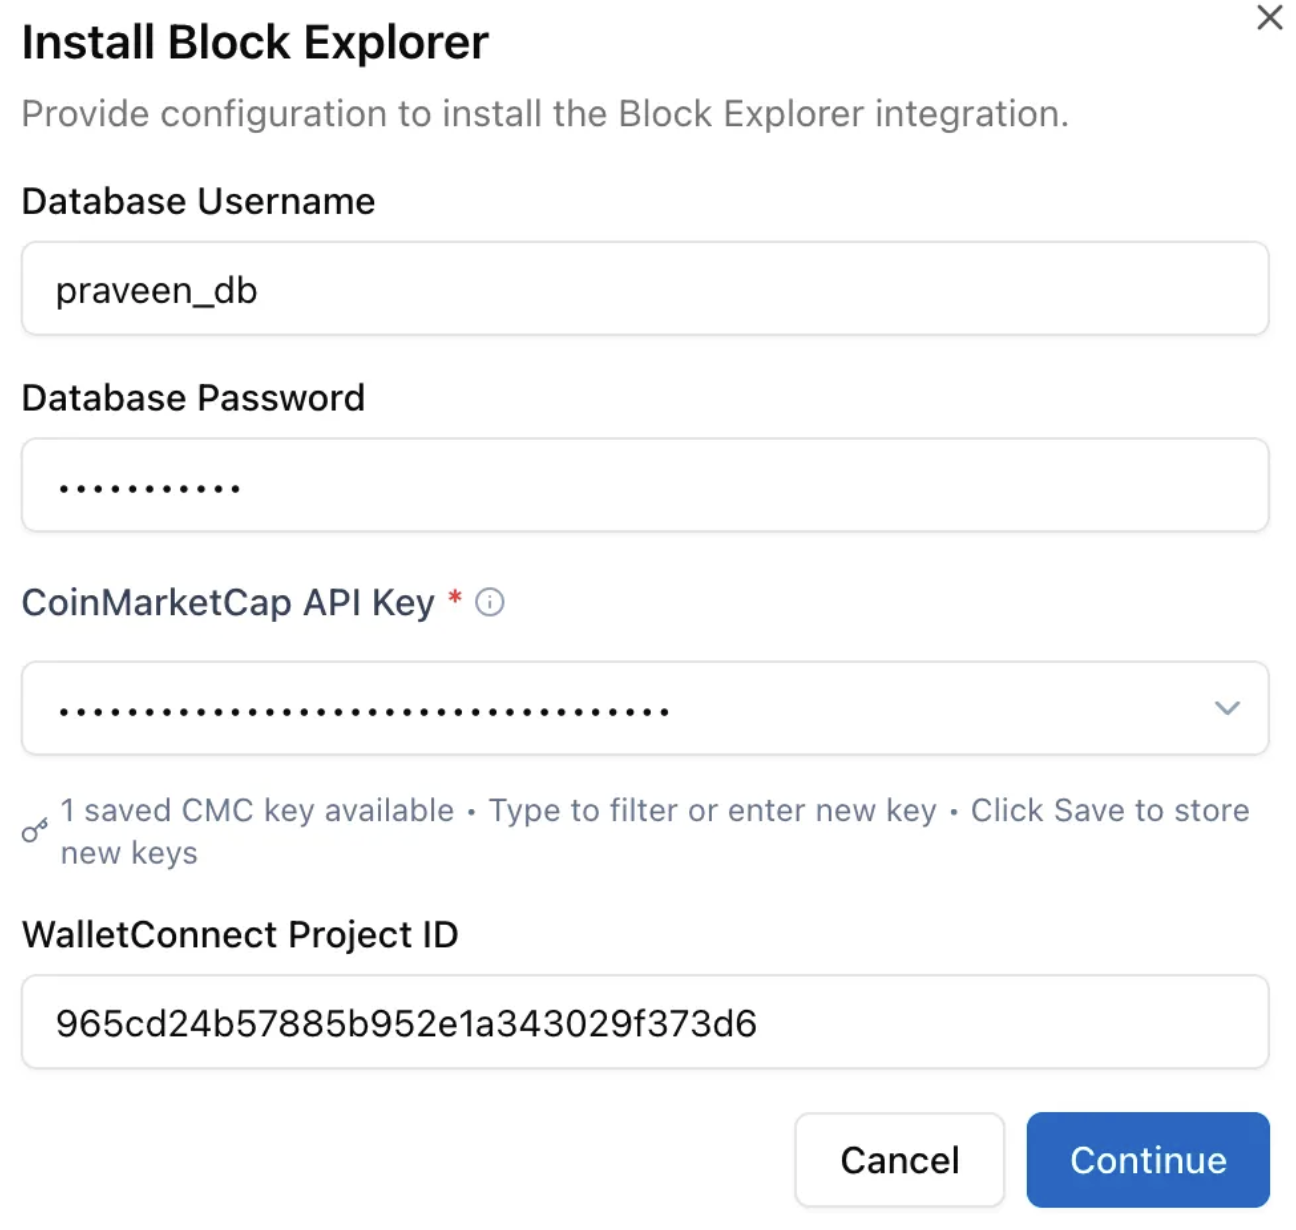1296x1230 pixels.
Task: Click the 'Type to filter or enter new key' hint
Action: [712, 810]
